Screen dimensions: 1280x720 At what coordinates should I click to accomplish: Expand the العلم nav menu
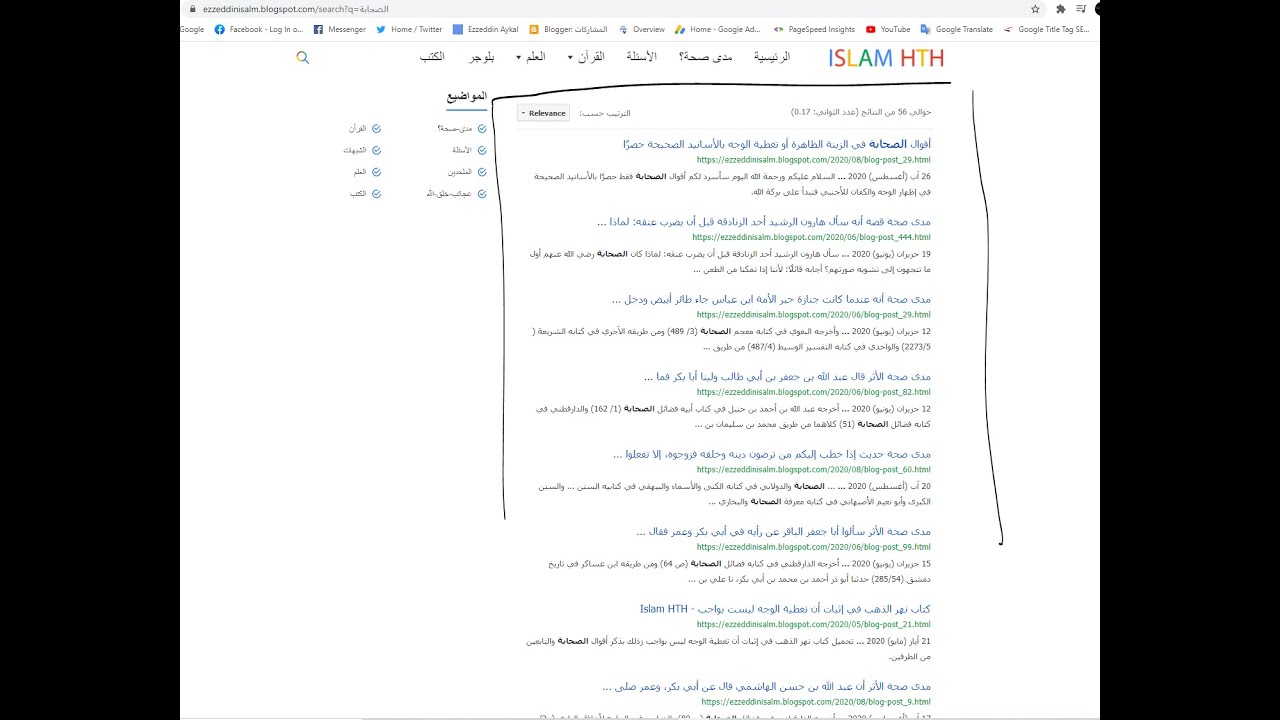point(532,57)
